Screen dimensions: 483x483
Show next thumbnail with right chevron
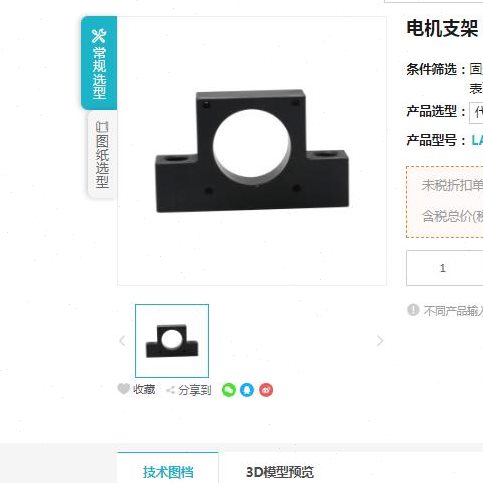point(380,341)
